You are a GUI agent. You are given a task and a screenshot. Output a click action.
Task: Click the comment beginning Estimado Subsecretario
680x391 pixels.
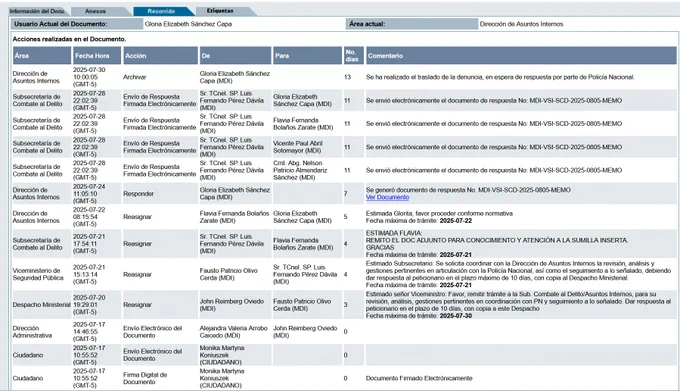click(x=518, y=274)
